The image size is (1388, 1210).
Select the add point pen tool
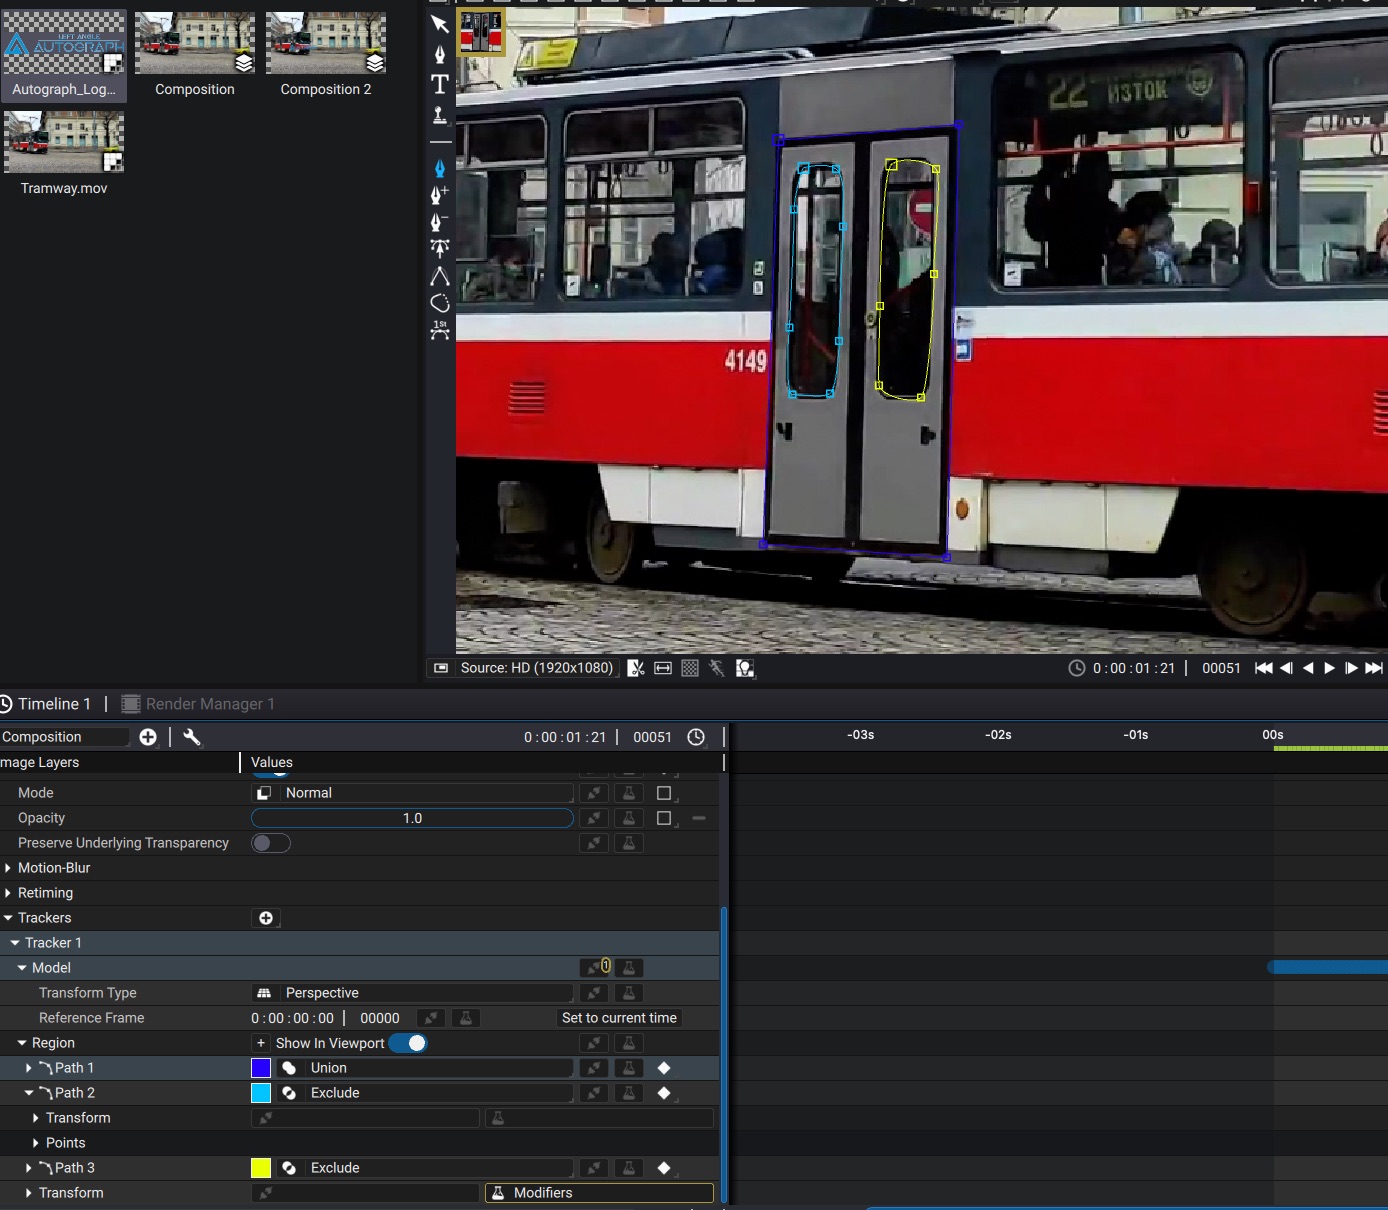439,194
